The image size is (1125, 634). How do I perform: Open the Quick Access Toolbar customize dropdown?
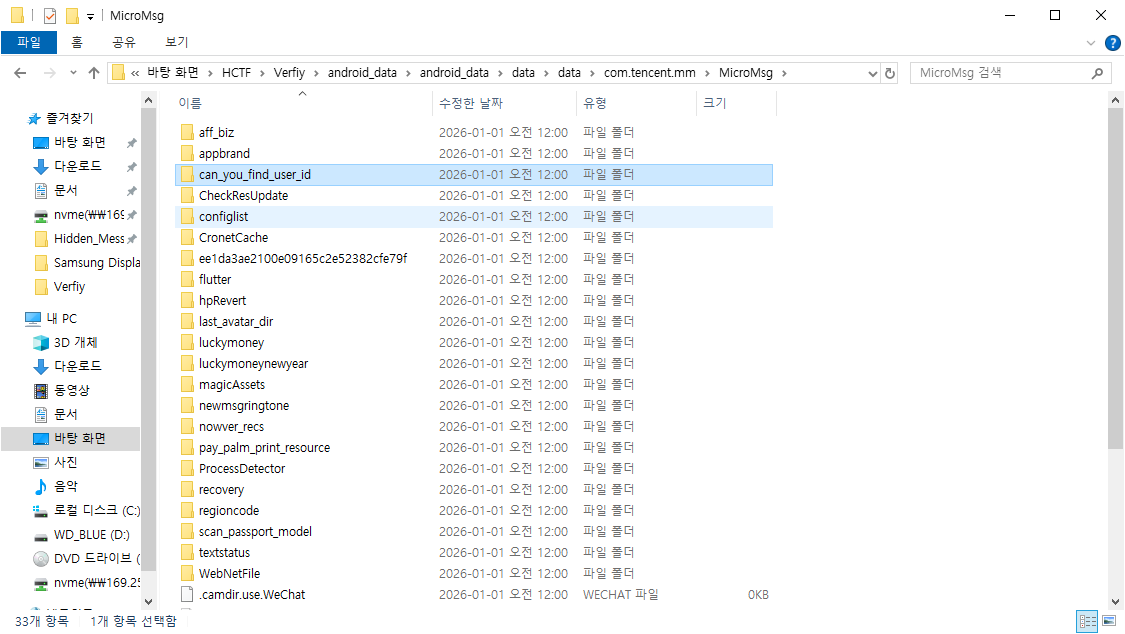(x=90, y=16)
